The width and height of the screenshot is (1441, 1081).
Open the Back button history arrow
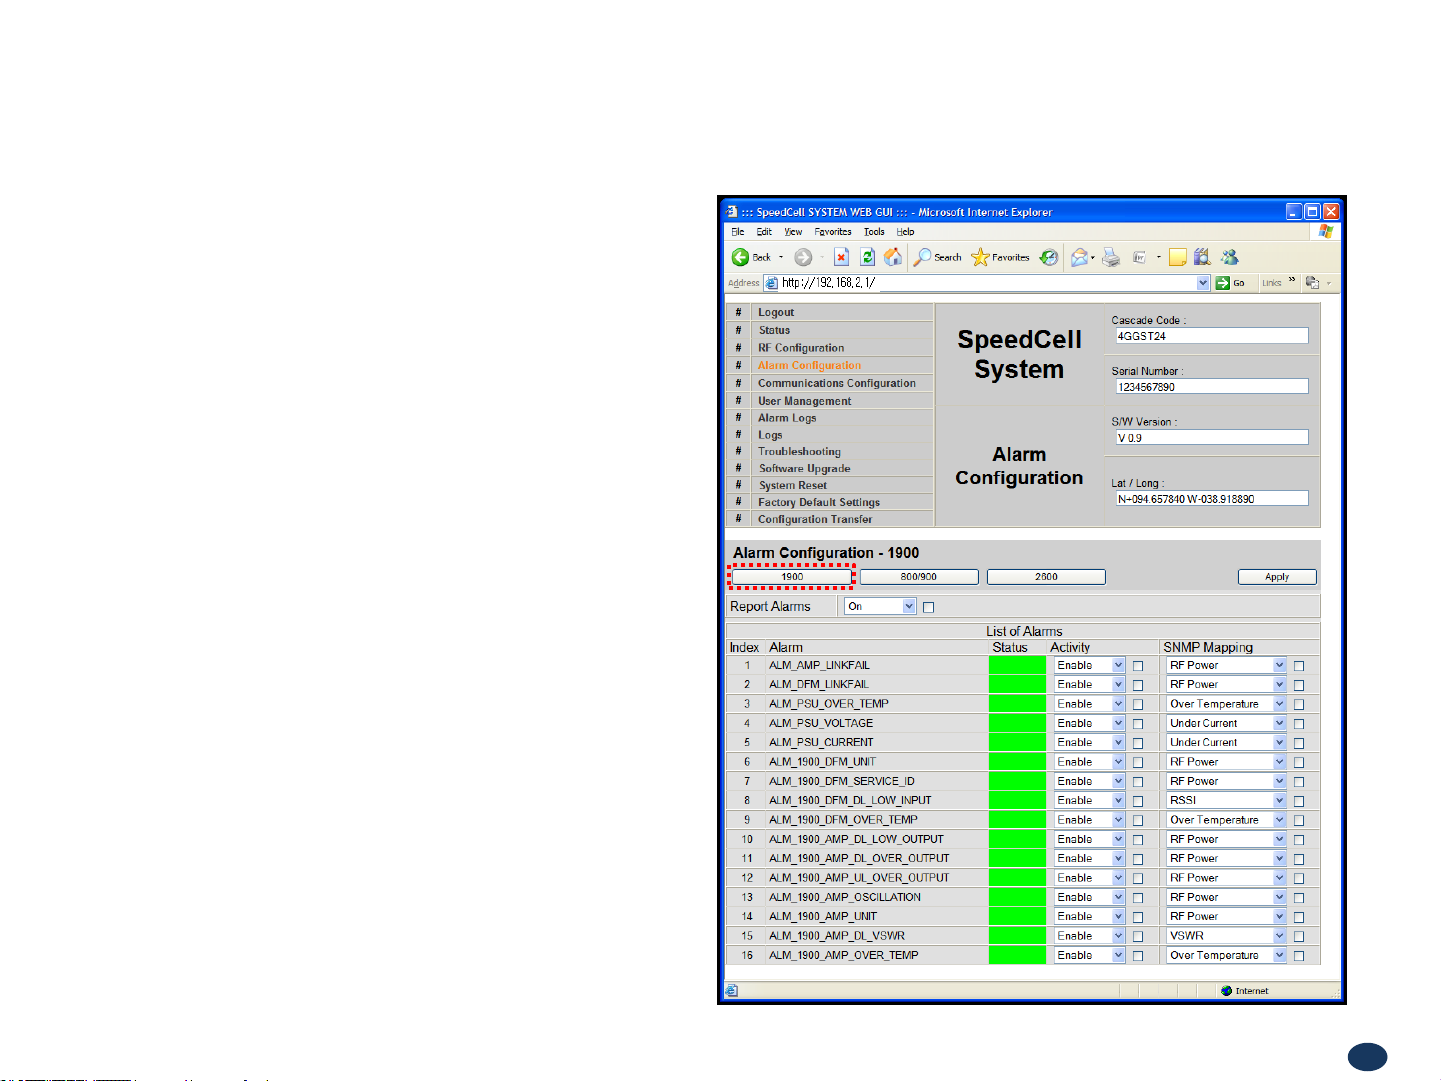pos(781,257)
